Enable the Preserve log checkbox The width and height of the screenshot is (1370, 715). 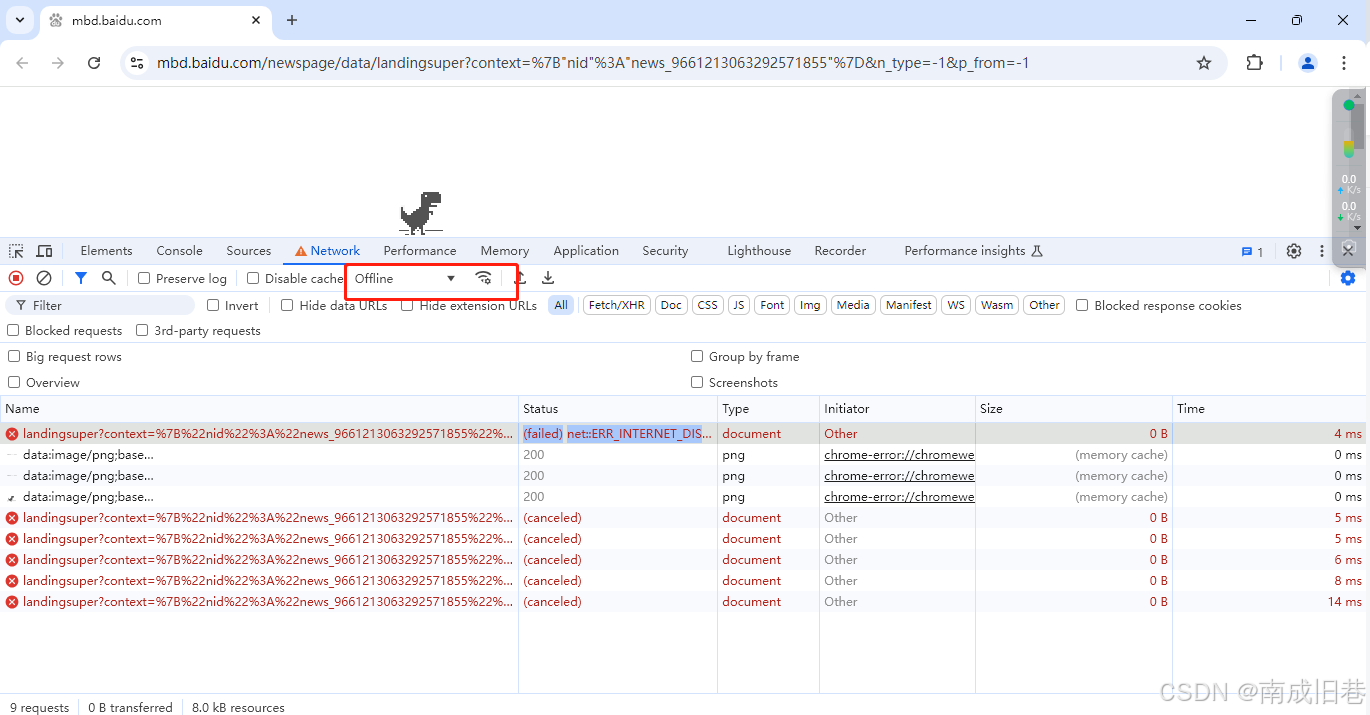click(141, 278)
